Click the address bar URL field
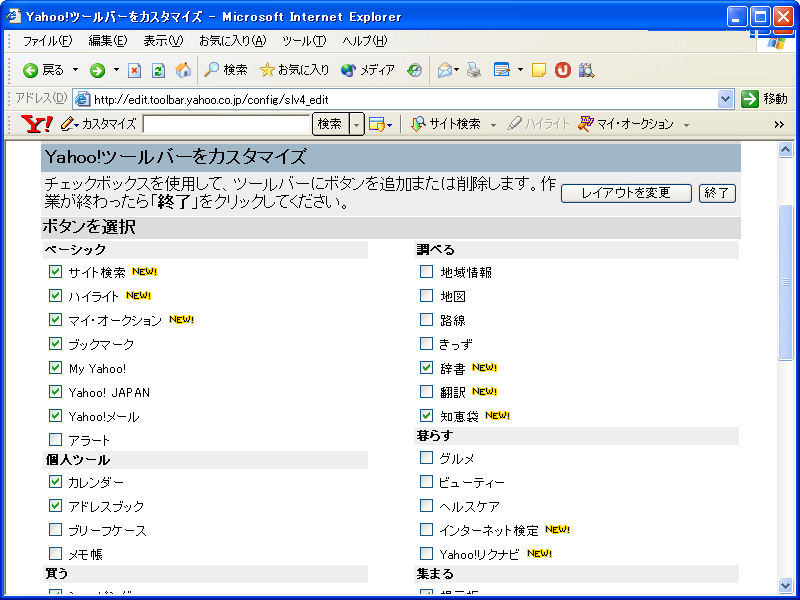This screenshot has height=600, width=800. point(403,99)
